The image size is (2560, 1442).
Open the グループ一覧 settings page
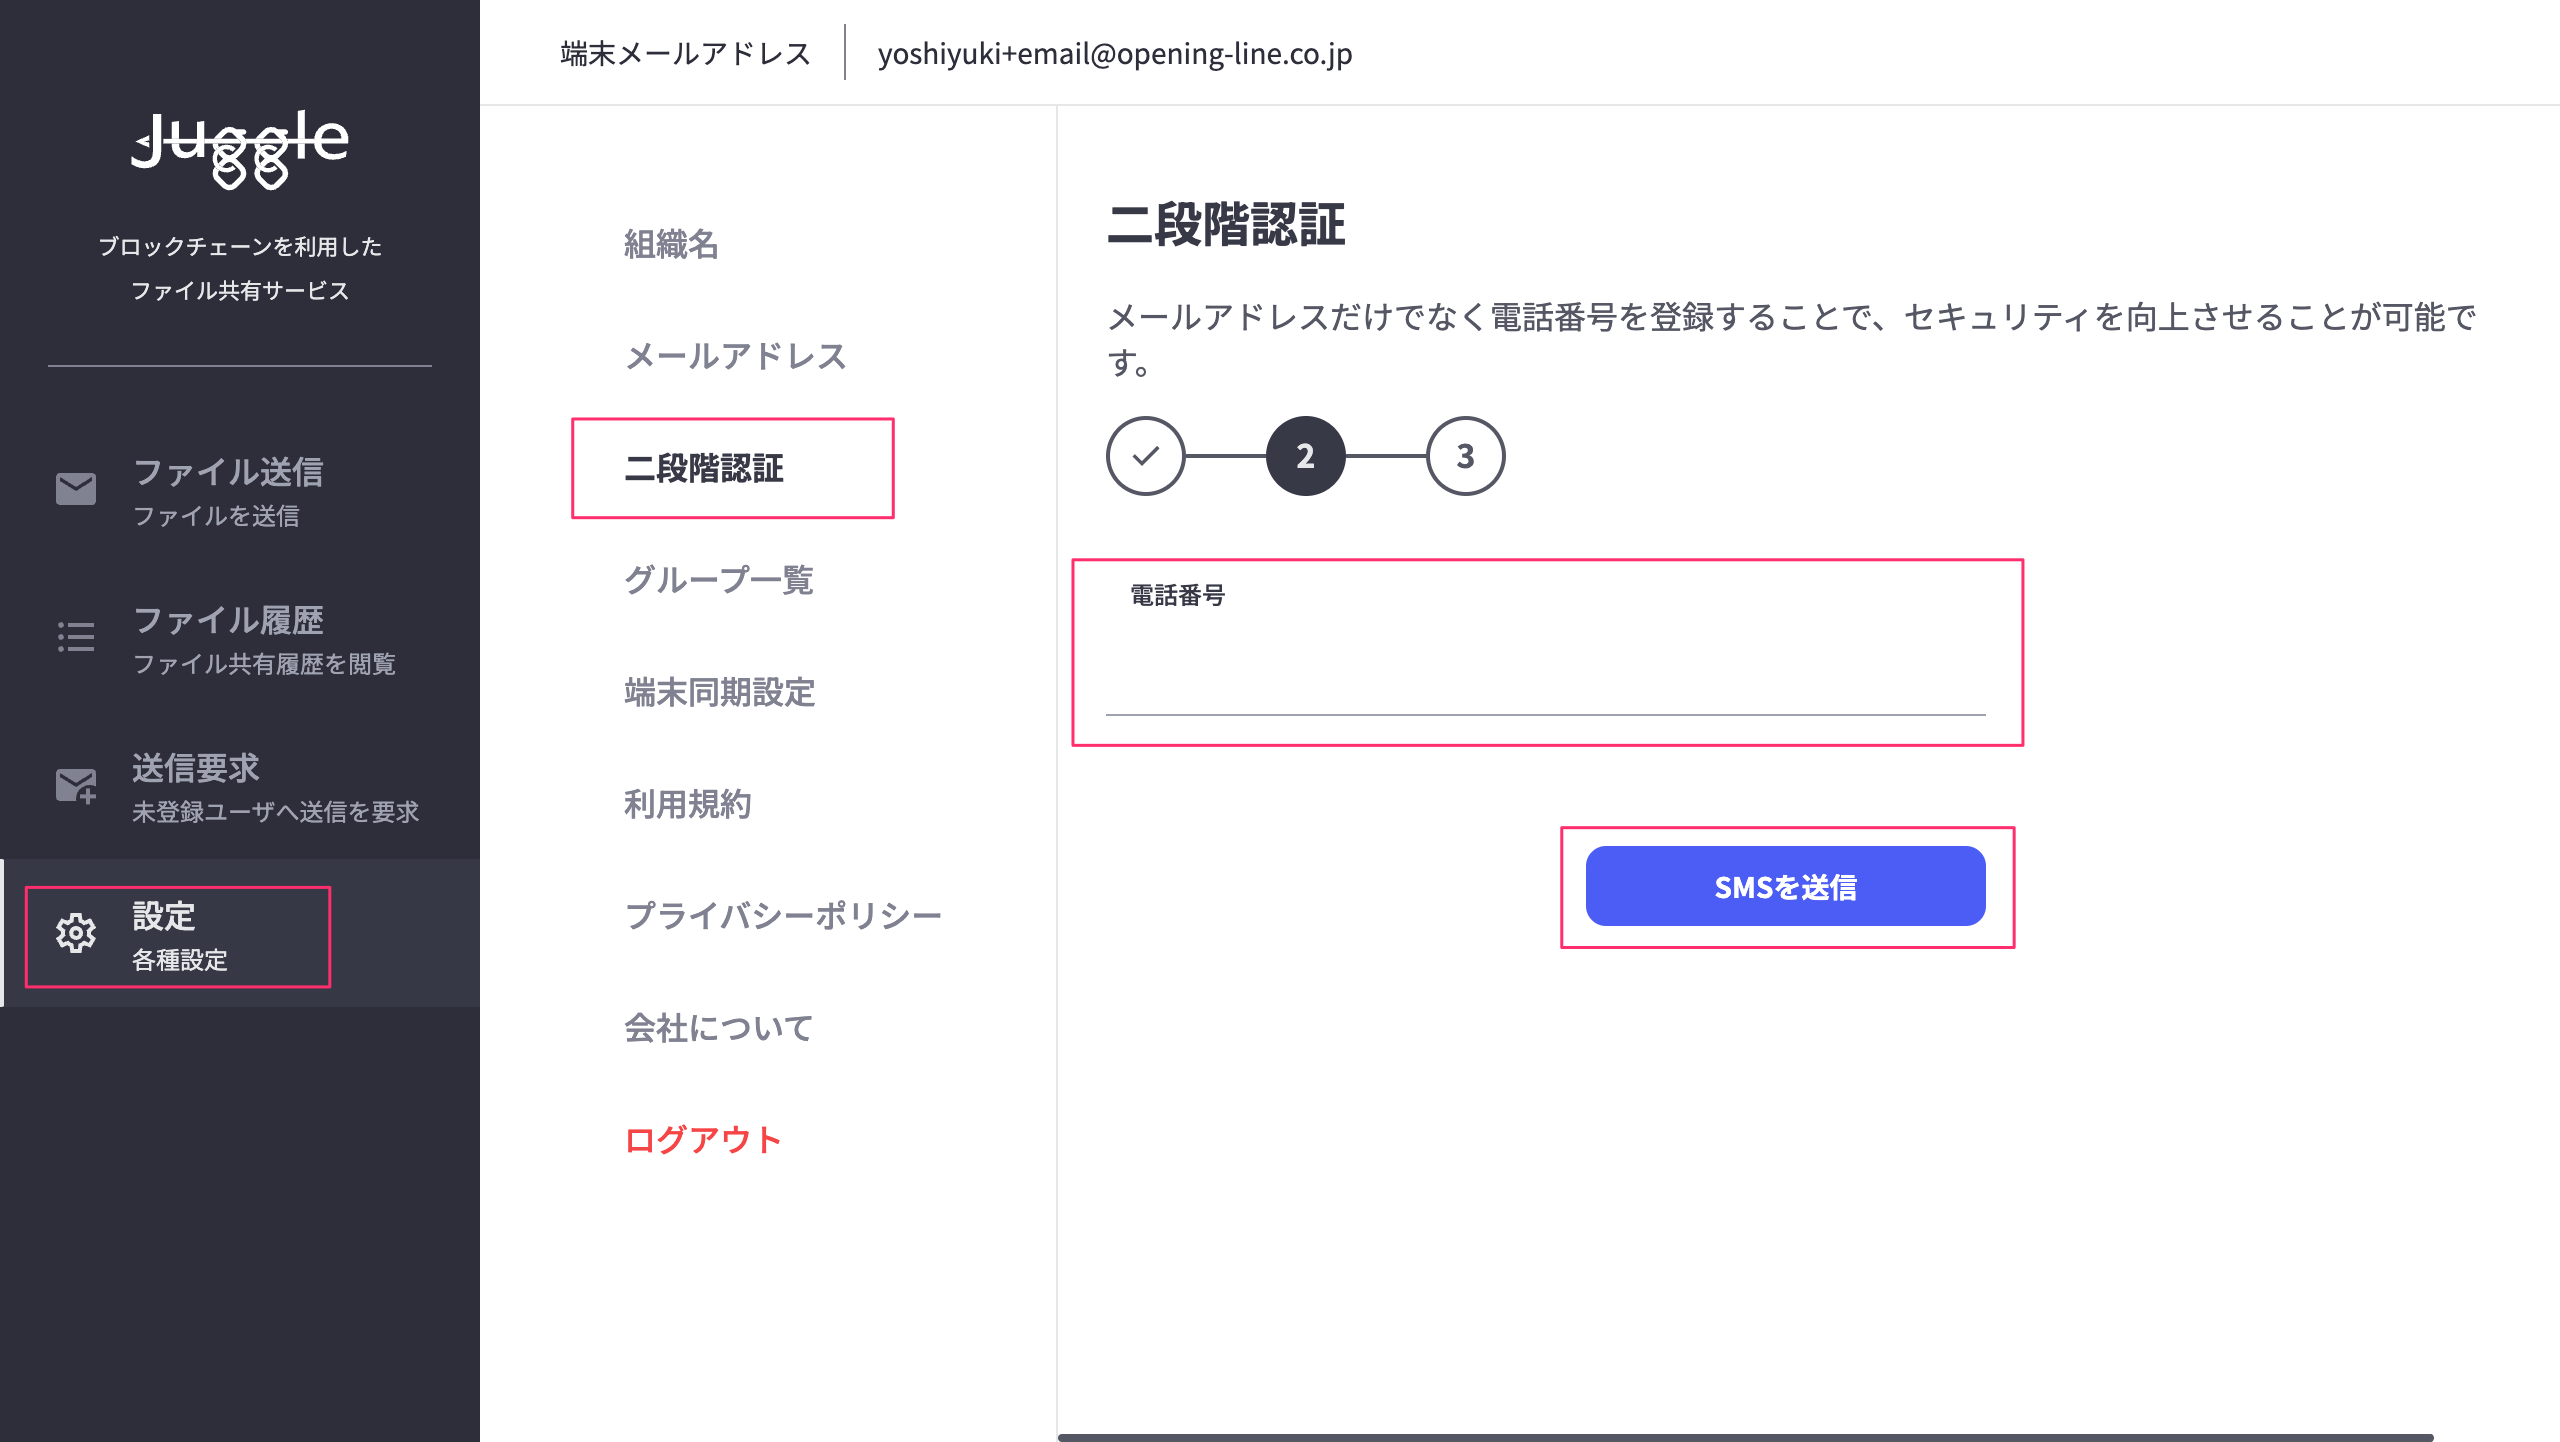[x=719, y=580]
